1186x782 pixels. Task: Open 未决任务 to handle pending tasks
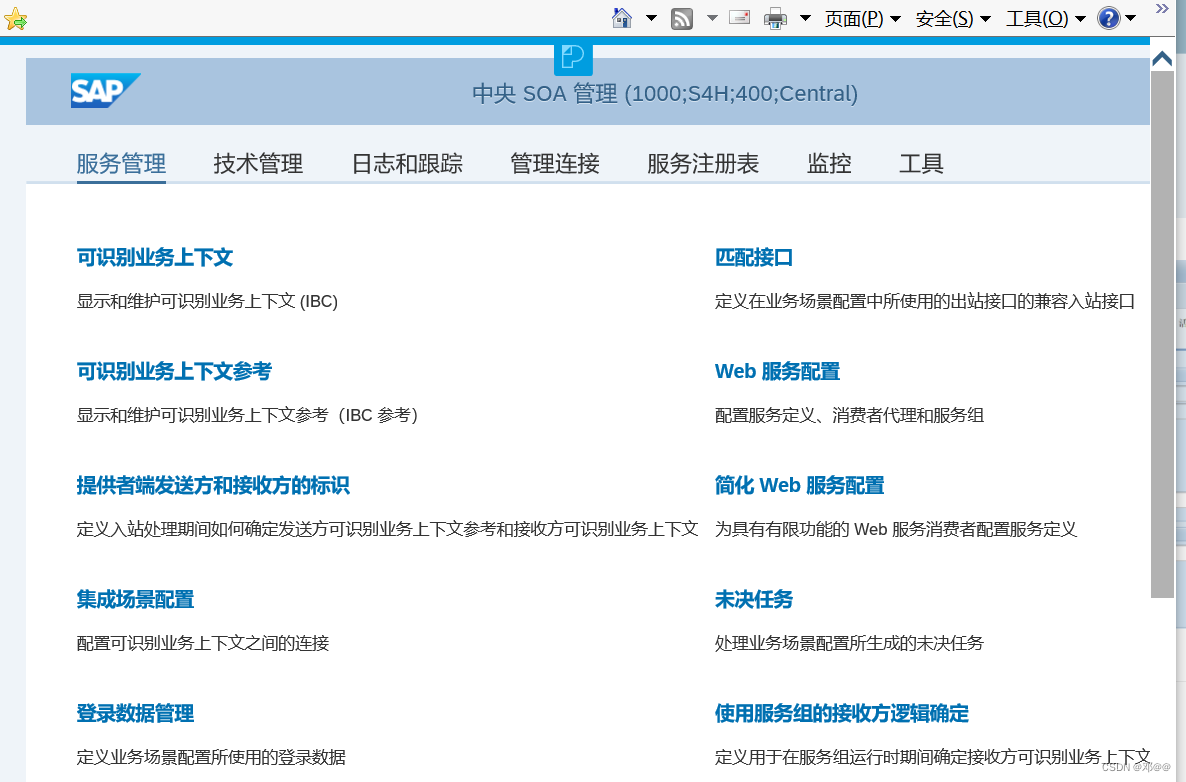[x=754, y=599]
